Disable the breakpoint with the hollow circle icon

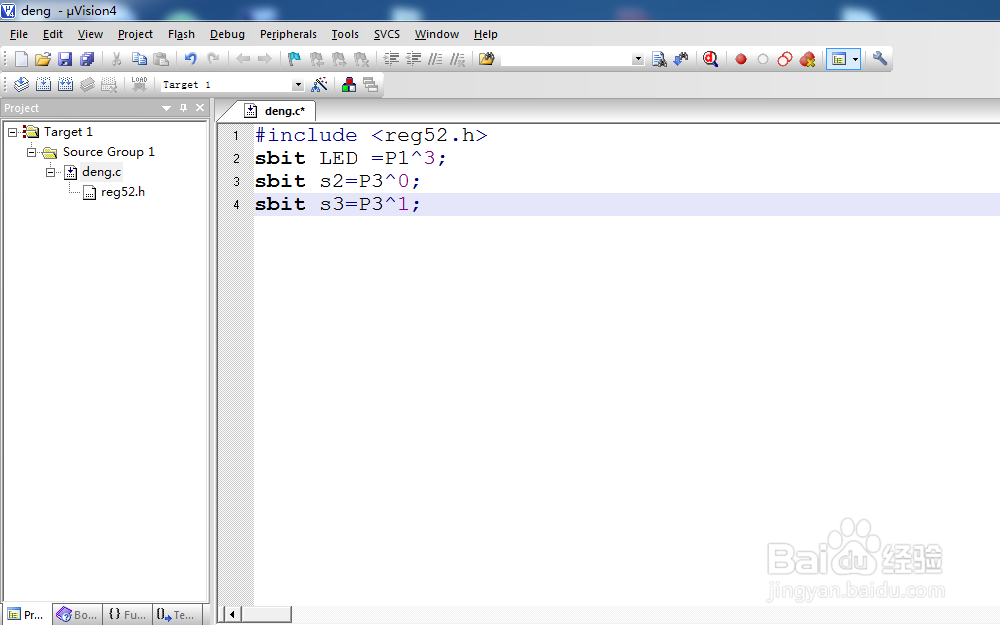coord(763,59)
